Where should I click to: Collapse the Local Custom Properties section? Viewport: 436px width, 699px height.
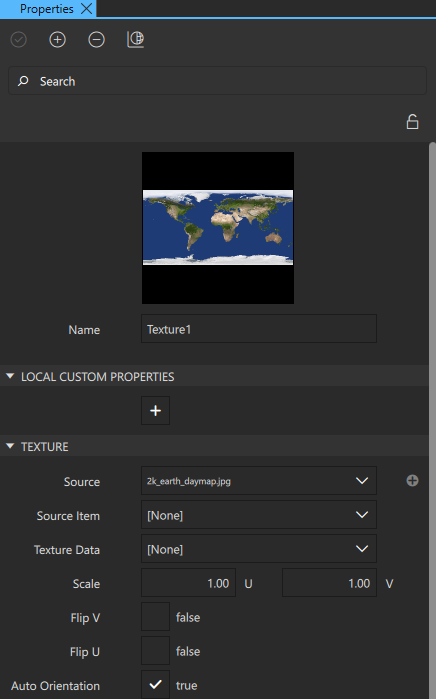pyautogui.click(x=10, y=376)
